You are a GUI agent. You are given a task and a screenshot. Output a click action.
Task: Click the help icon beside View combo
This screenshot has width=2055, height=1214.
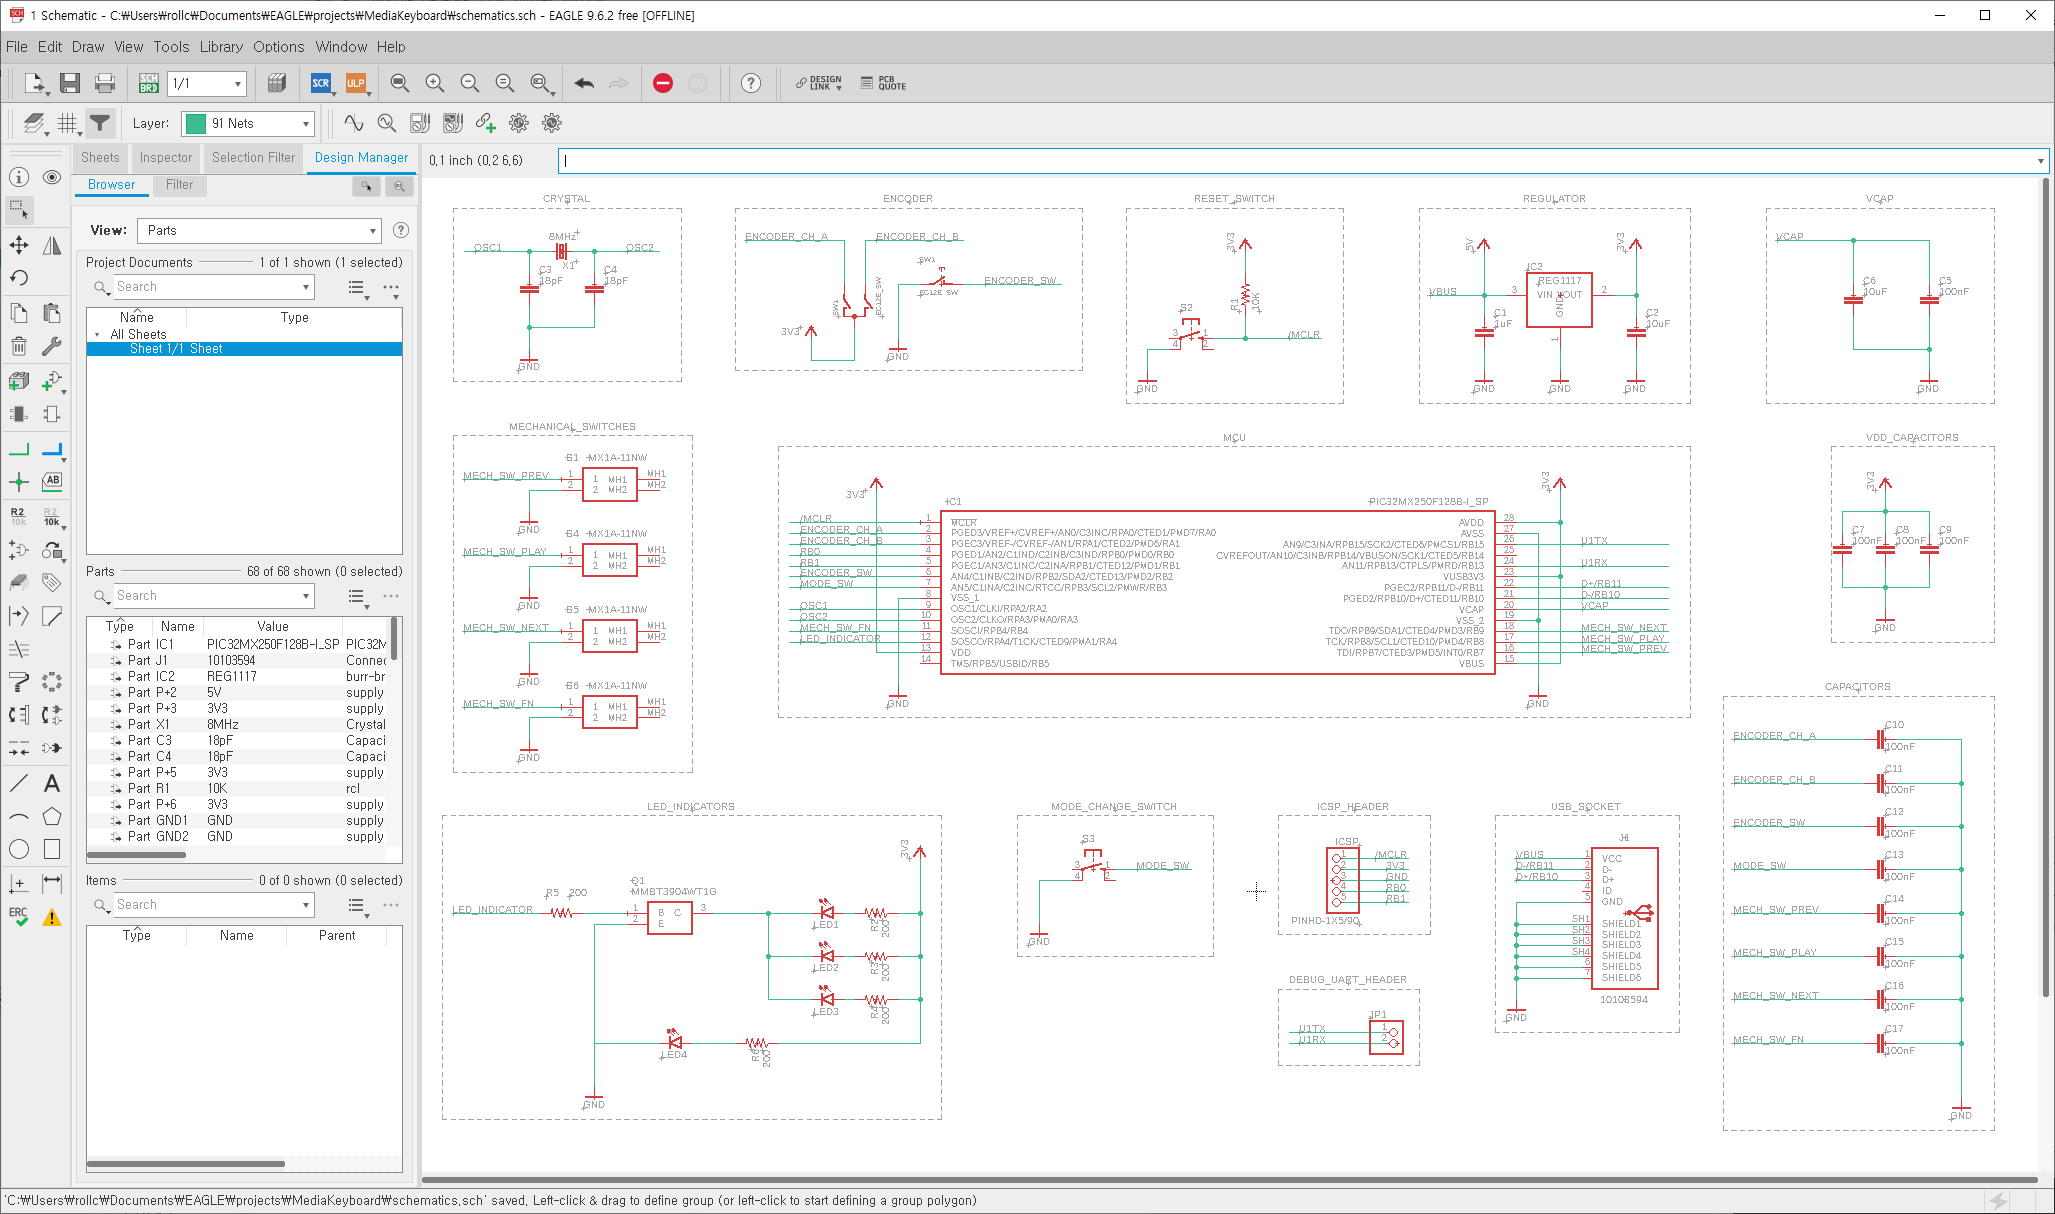pos(401,231)
